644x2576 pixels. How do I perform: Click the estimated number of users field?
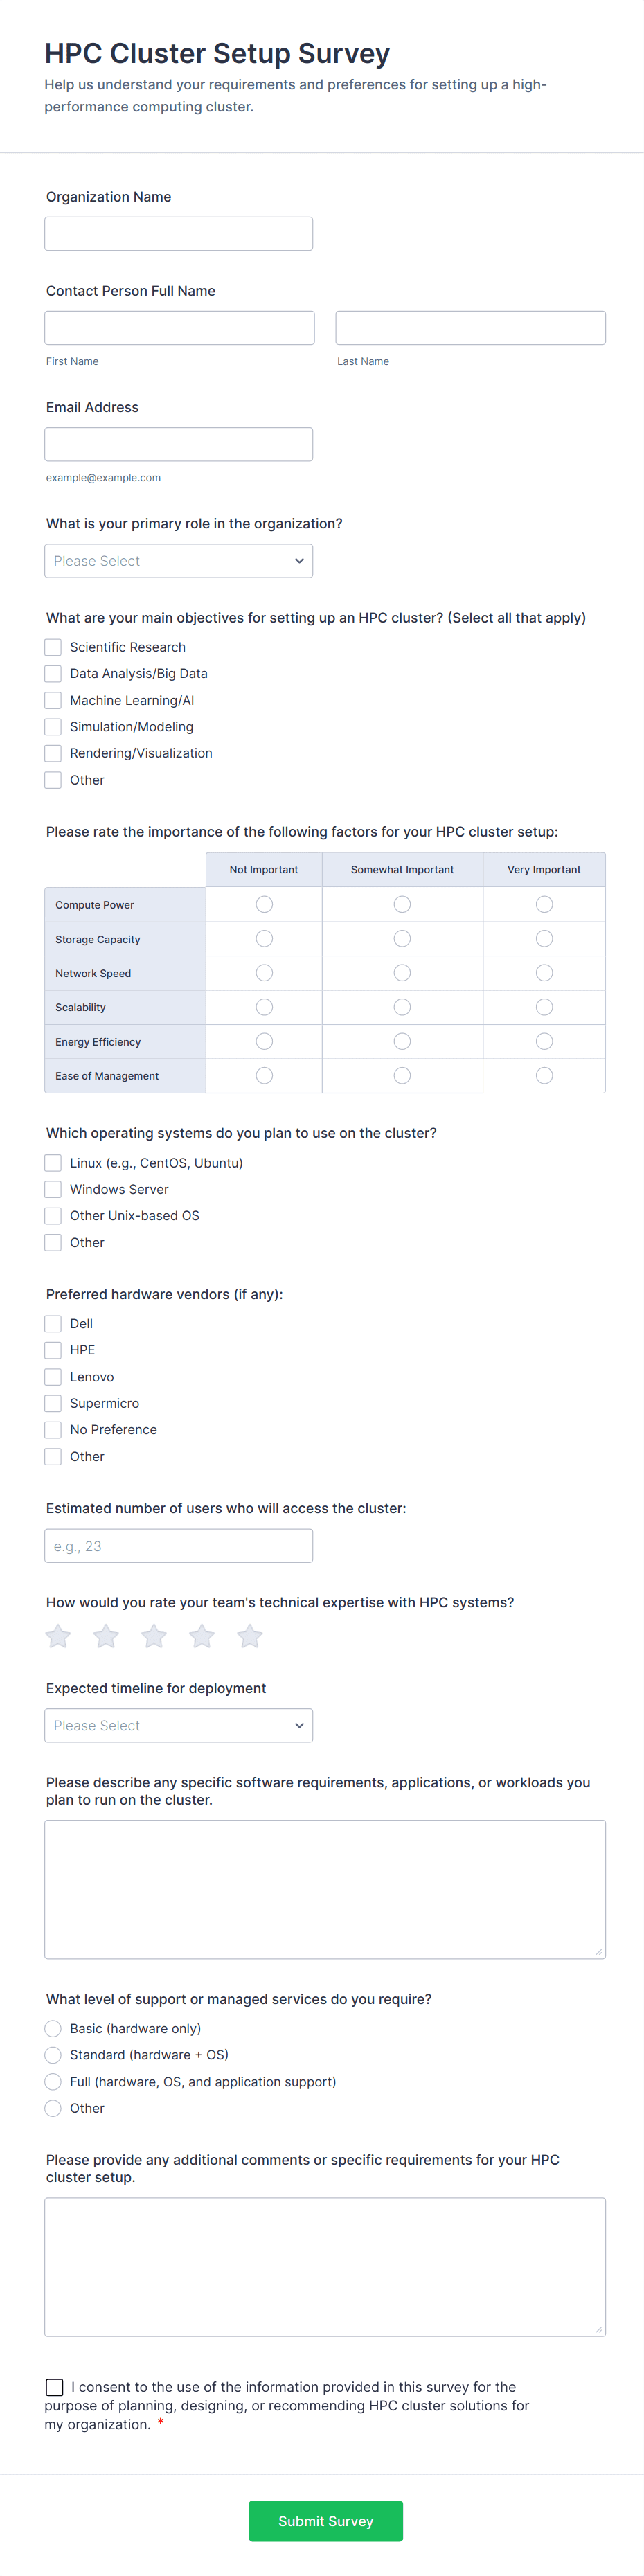point(178,1545)
